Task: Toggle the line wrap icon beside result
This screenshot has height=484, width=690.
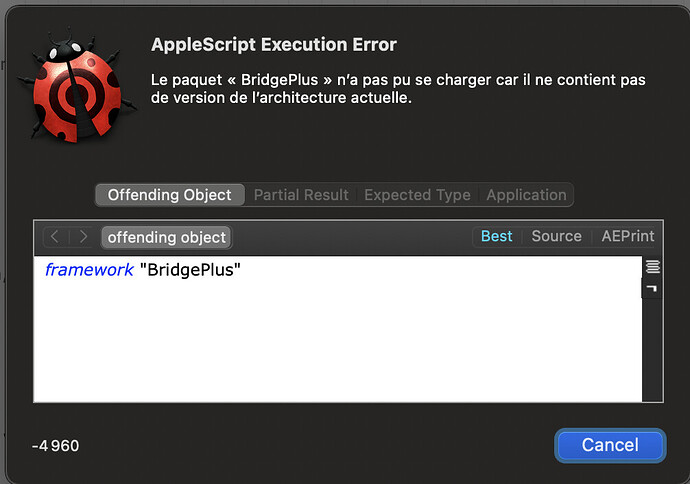Action: (x=653, y=267)
